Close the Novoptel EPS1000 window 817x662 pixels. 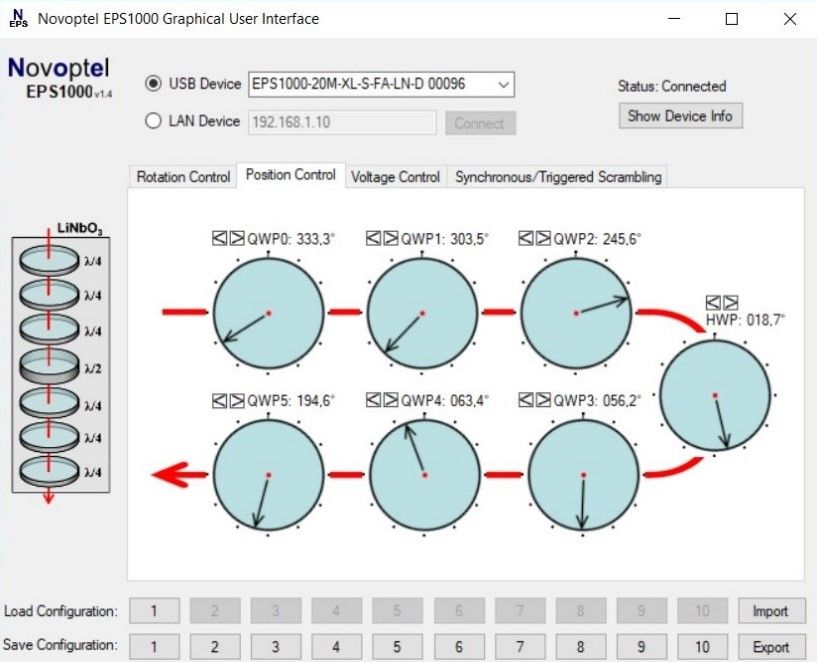tap(790, 19)
